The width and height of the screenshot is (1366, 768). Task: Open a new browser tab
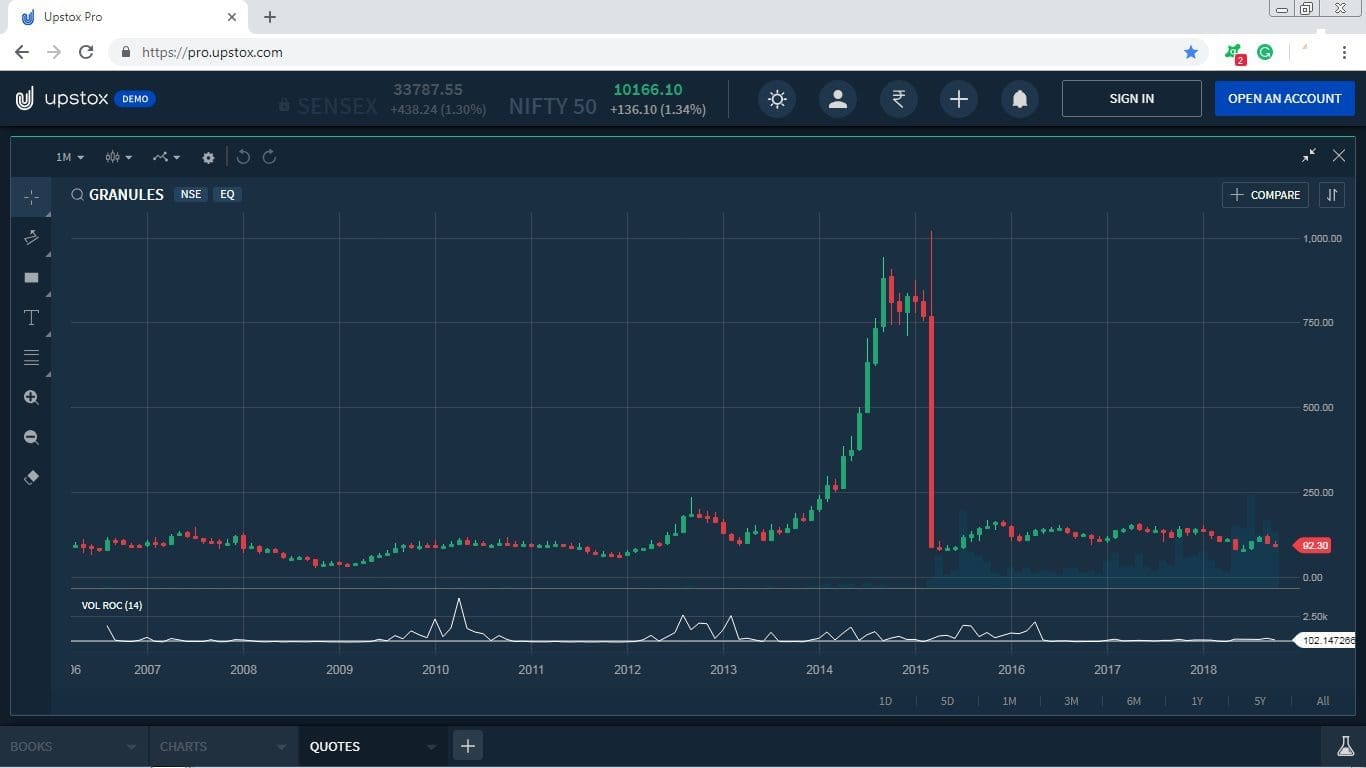coord(270,17)
